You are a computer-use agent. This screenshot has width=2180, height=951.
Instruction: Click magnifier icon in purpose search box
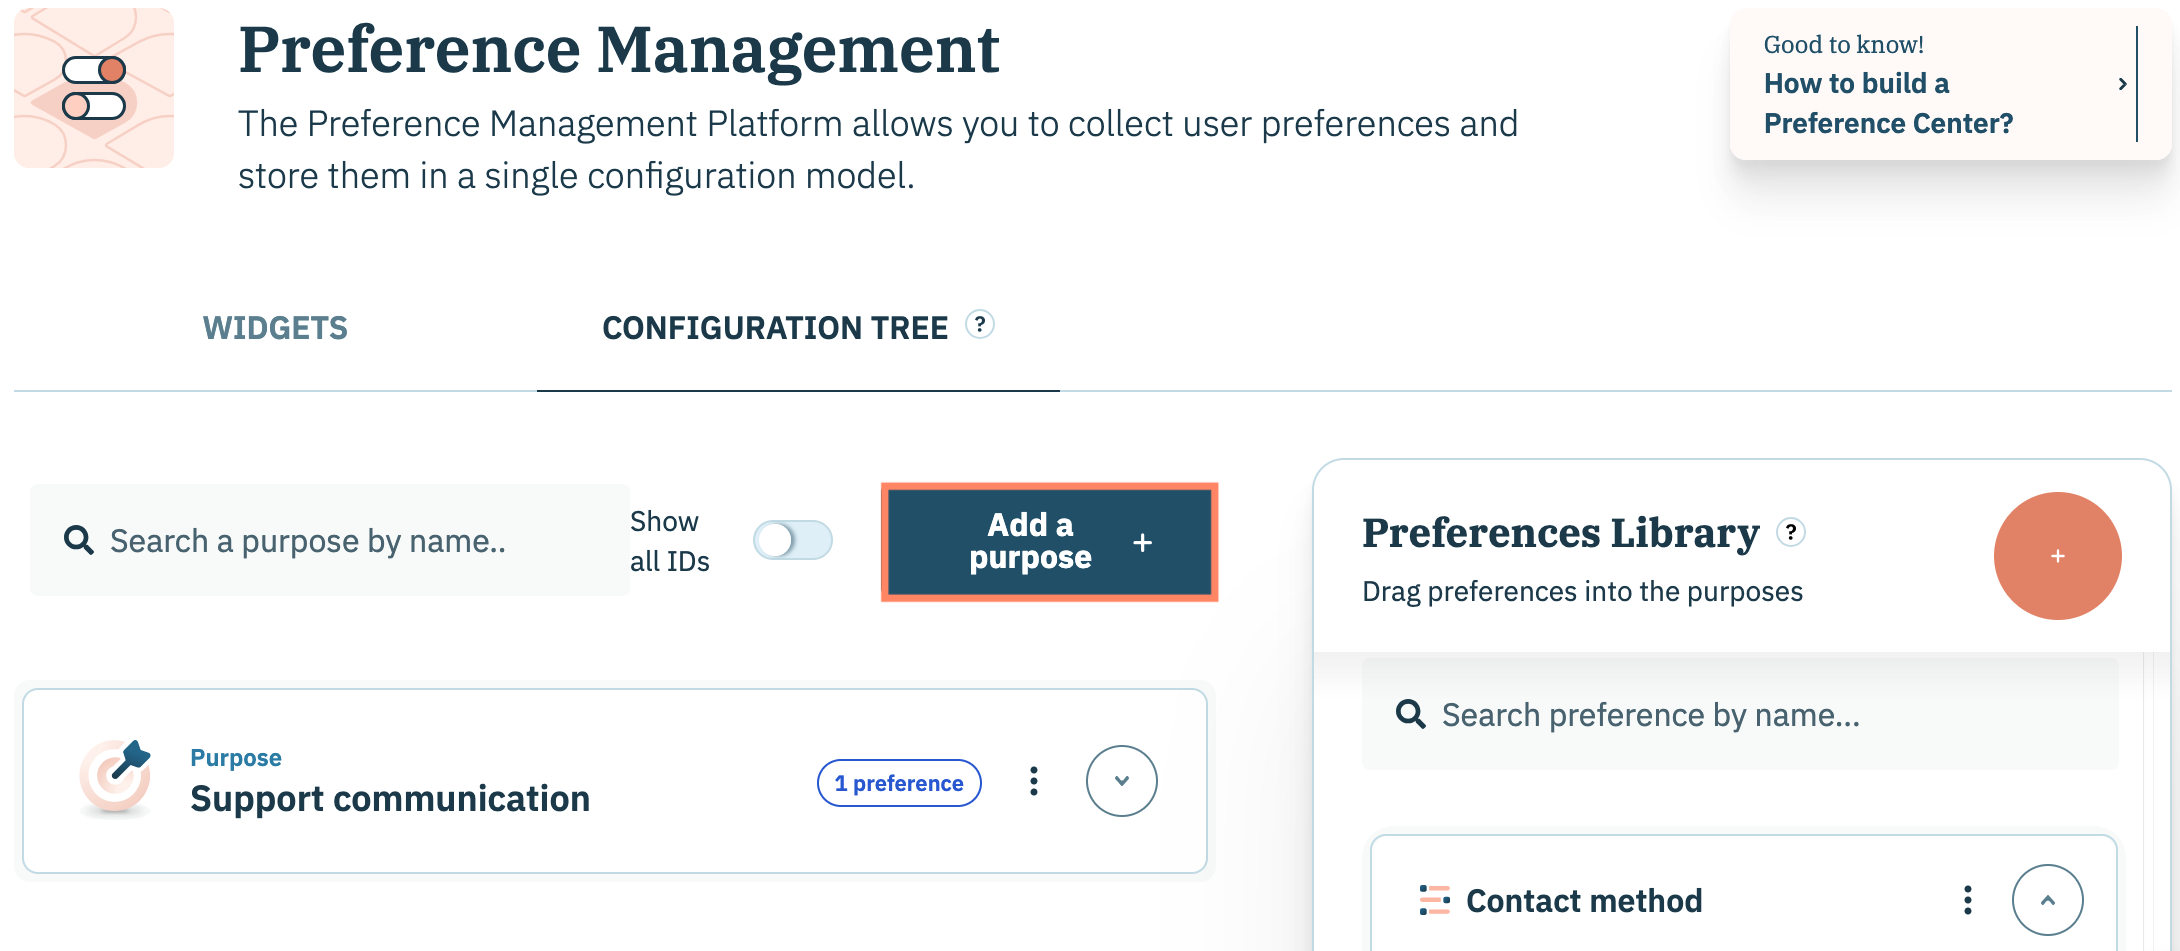tap(79, 541)
